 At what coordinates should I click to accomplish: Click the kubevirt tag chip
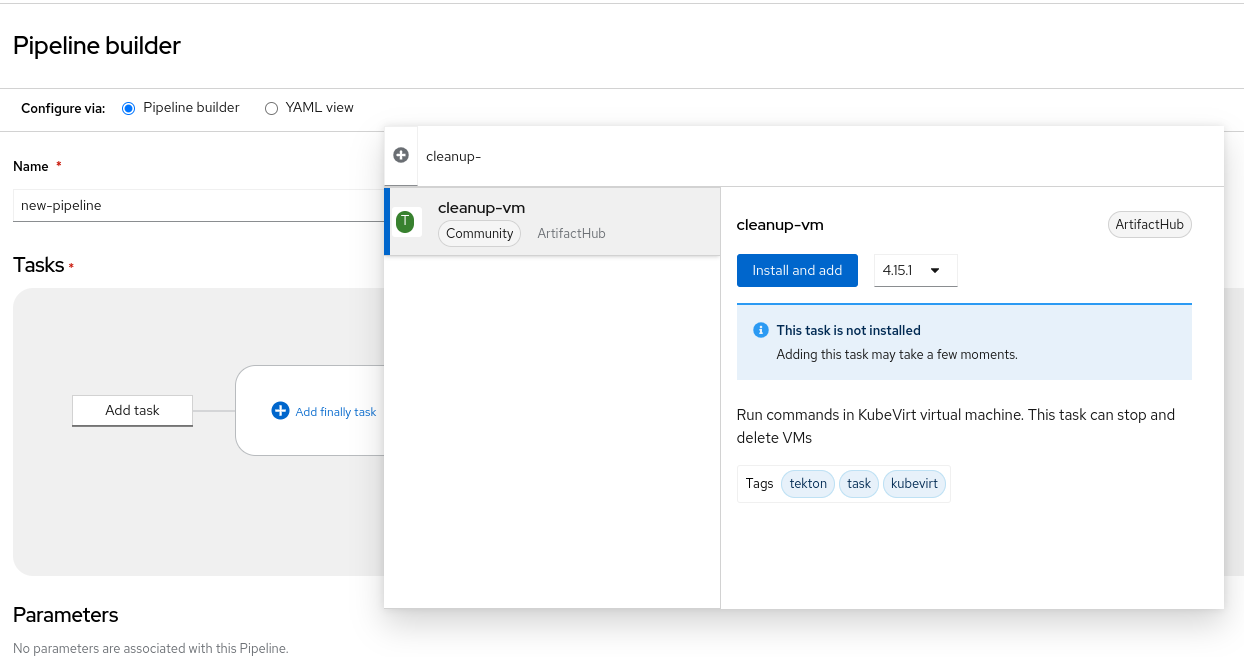tap(914, 484)
